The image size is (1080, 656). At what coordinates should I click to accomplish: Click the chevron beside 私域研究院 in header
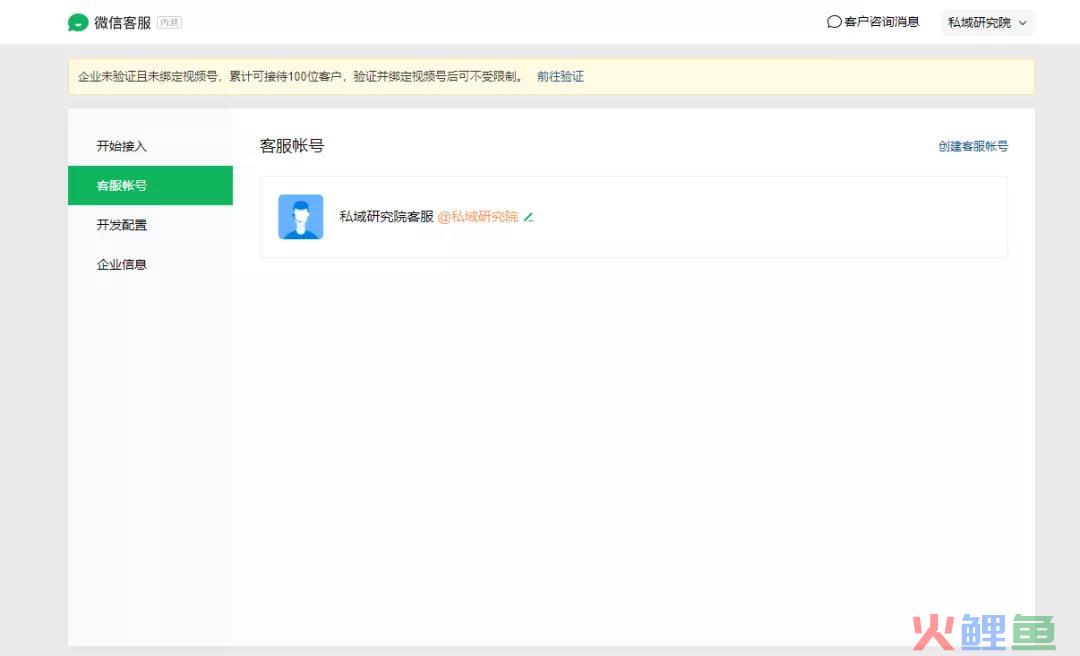(x=1023, y=23)
